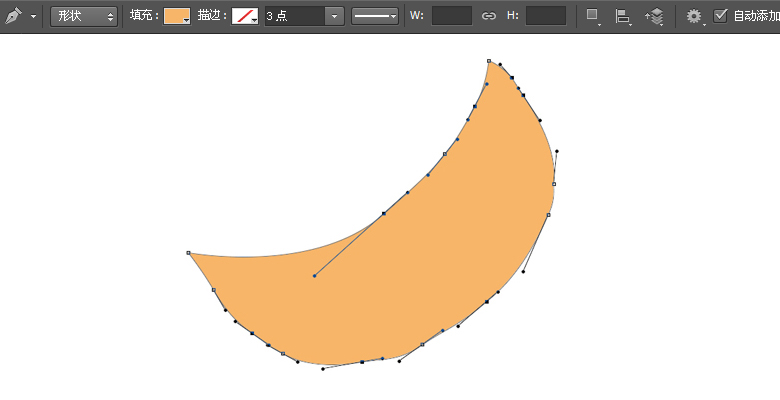Viewport: 780px width, 400px height.
Task: Click the anchor point at crescent's left tip
Action: (189, 253)
